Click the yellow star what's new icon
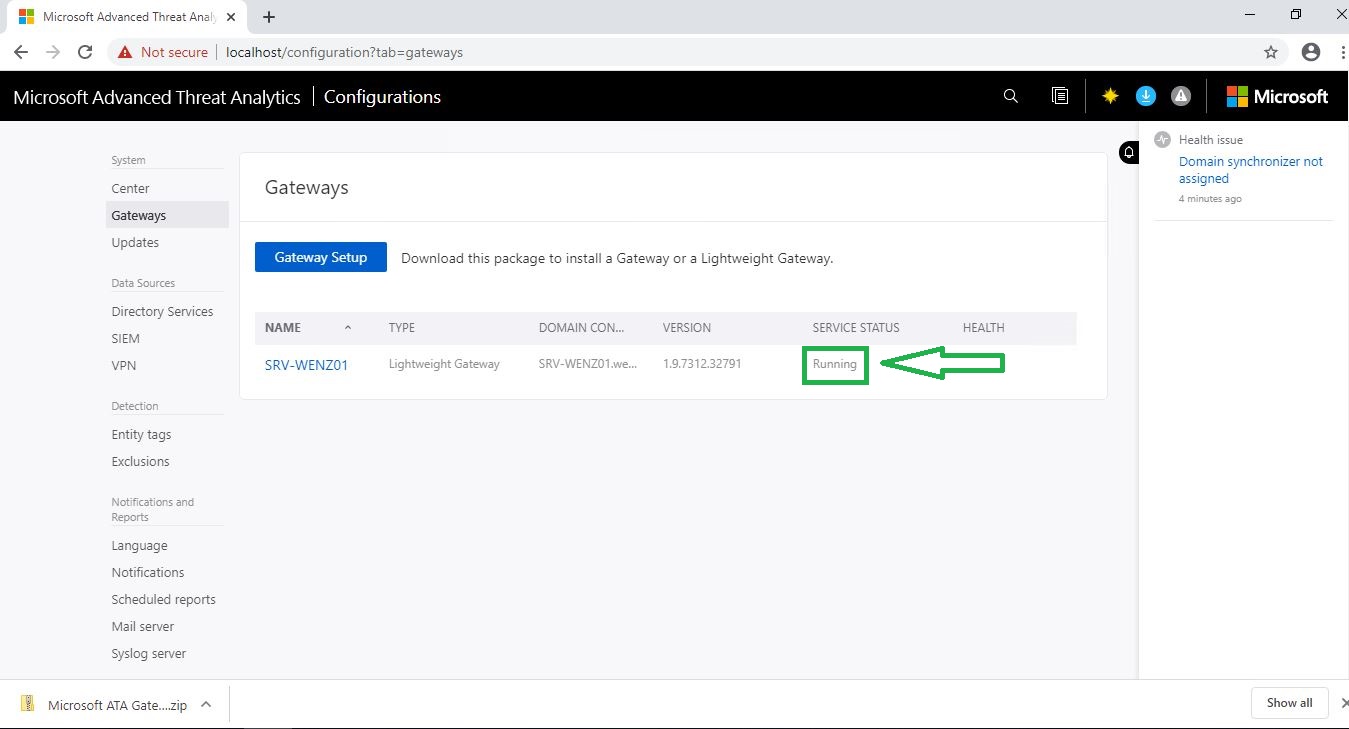The width and height of the screenshot is (1349, 729). pyautogui.click(x=1110, y=96)
